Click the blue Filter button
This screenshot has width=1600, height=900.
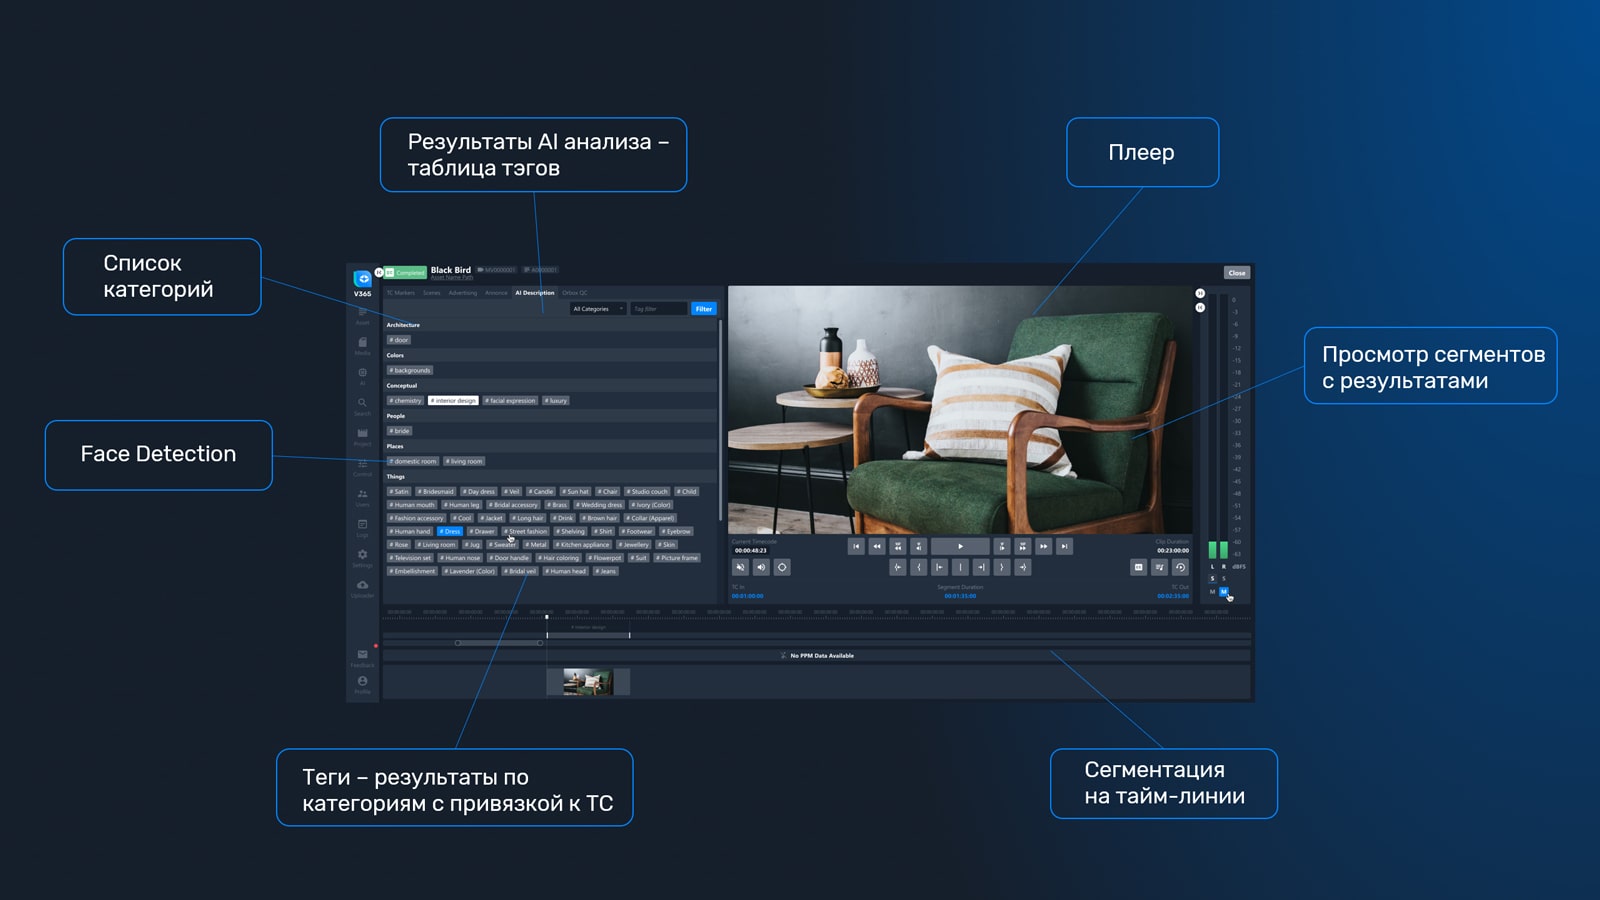[x=704, y=309]
